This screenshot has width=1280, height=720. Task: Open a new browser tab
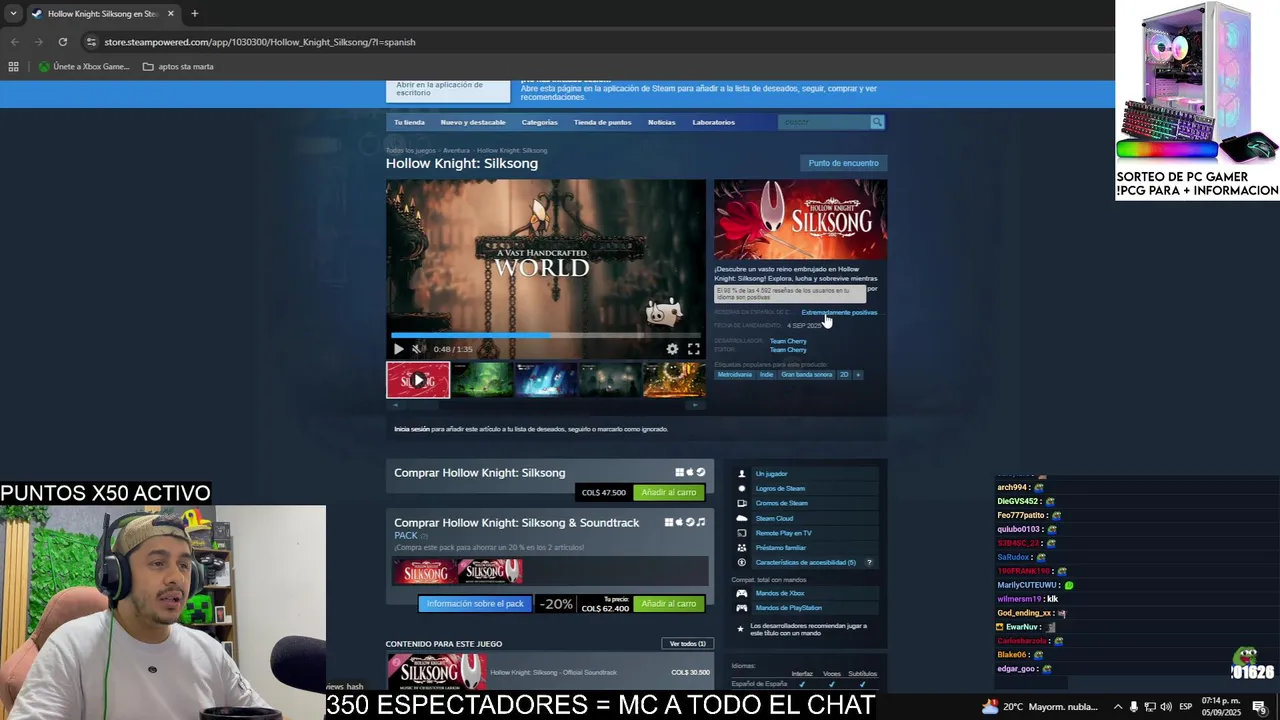[194, 14]
